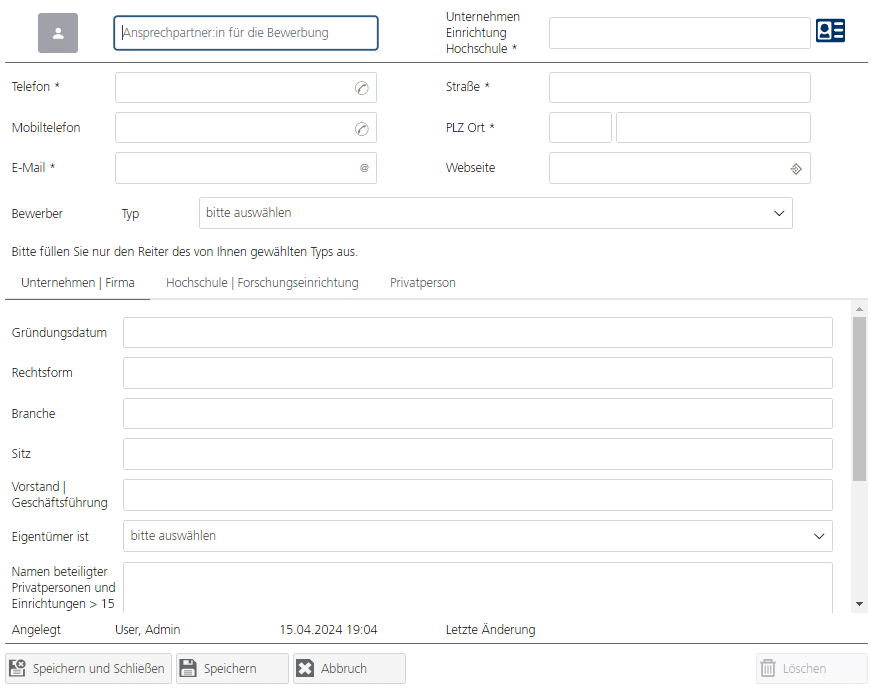Click the phone dial icon in Mobiltelefon field

[x=362, y=129]
